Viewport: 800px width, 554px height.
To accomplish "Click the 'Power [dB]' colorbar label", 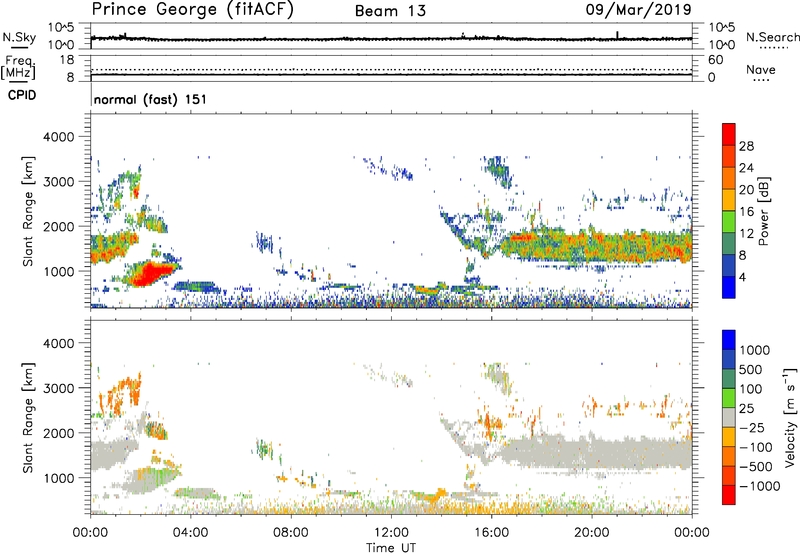I will (763, 211).
